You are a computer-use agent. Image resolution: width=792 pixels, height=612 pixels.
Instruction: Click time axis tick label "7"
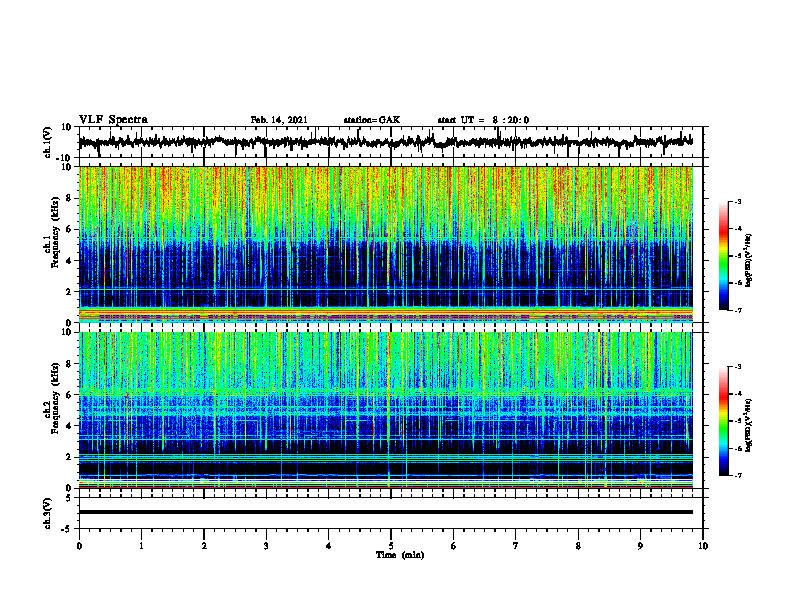coord(516,546)
